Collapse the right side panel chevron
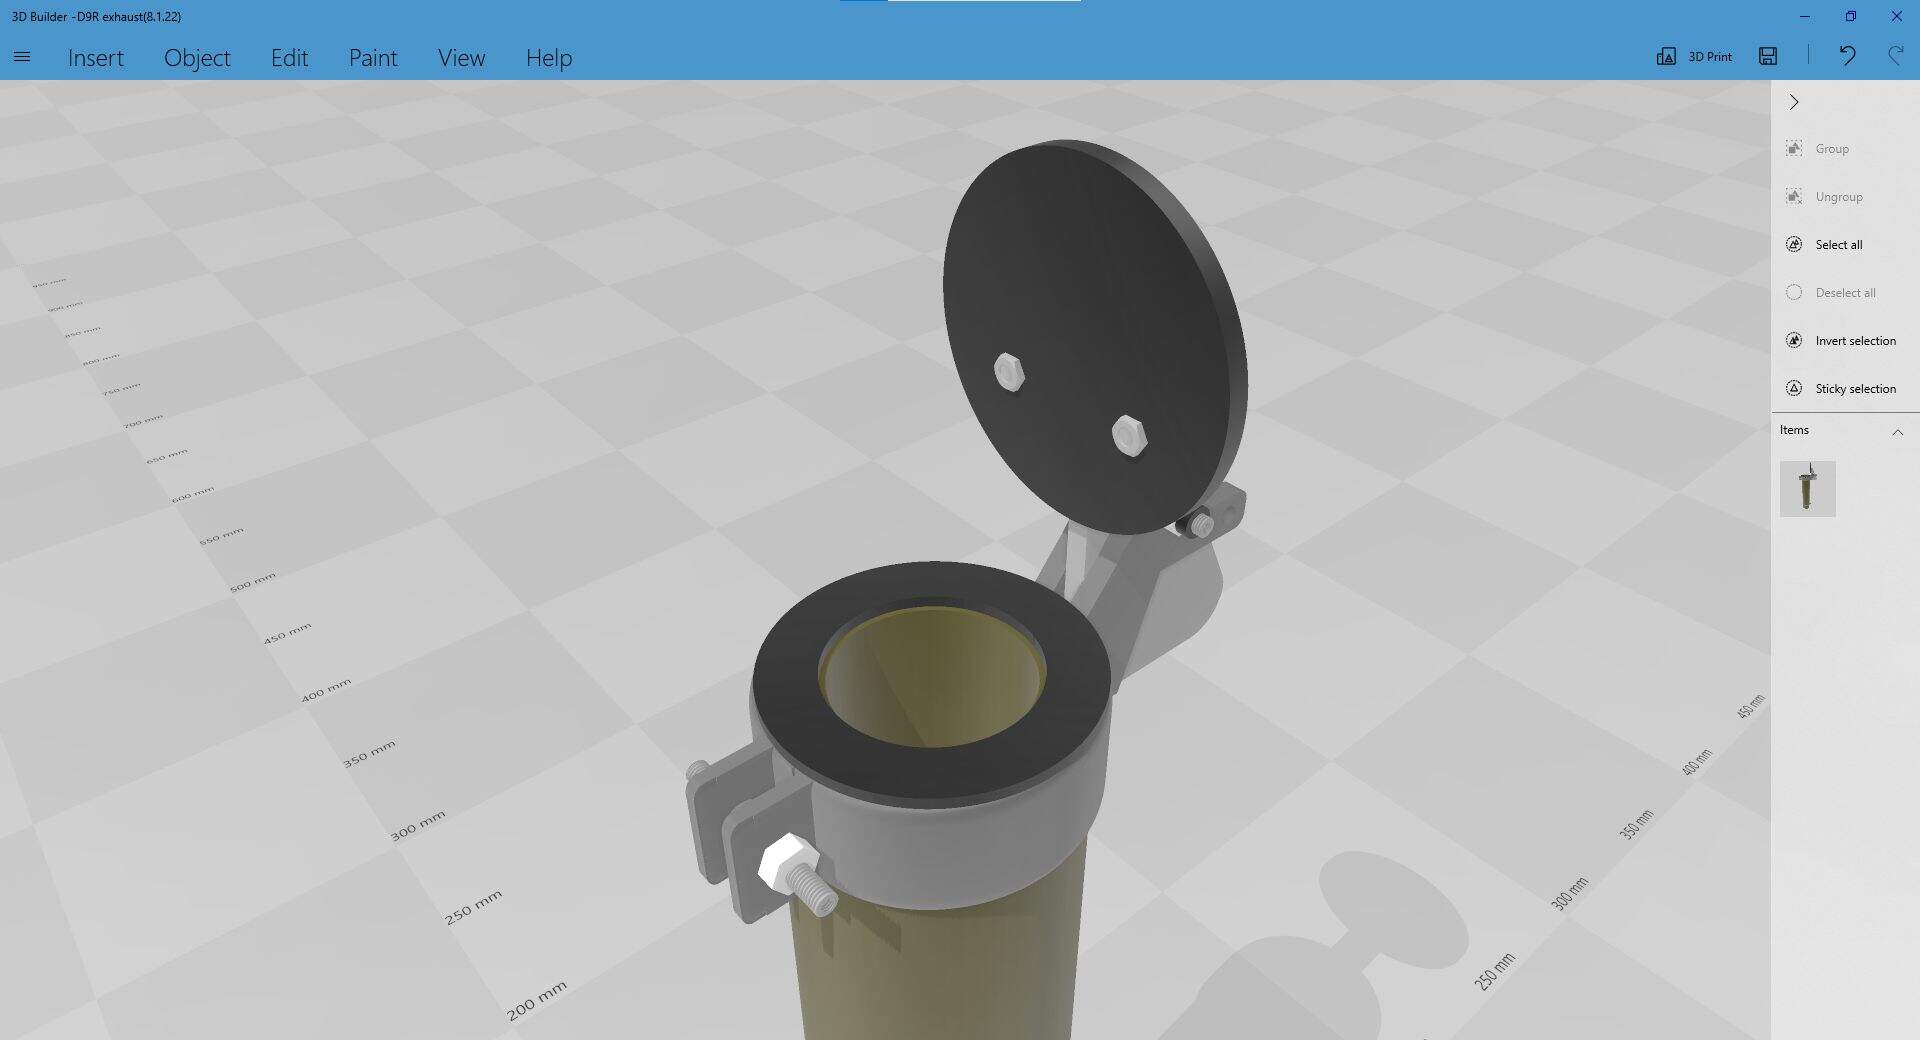 point(1794,102)
